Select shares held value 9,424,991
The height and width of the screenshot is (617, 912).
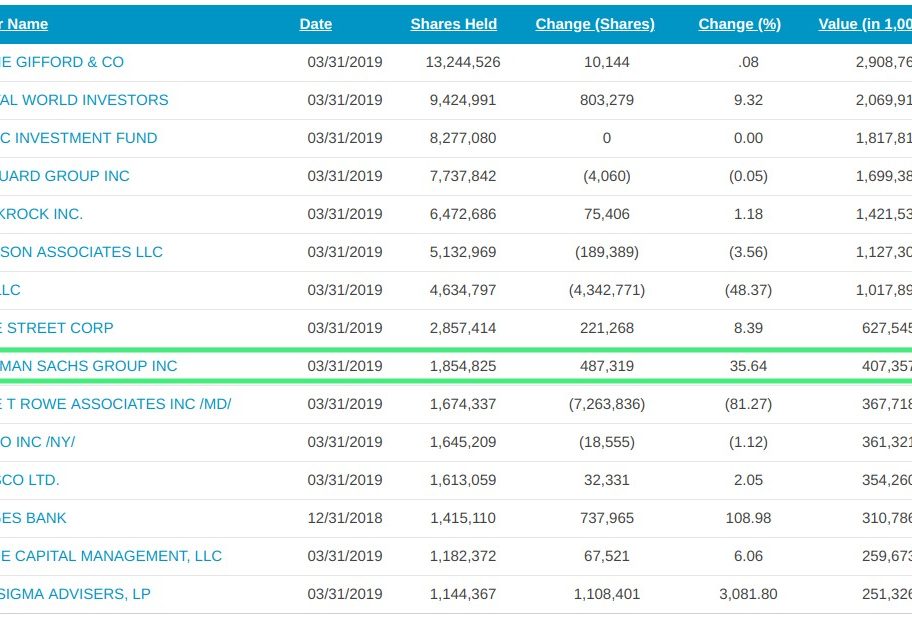(x=463, y=100)
